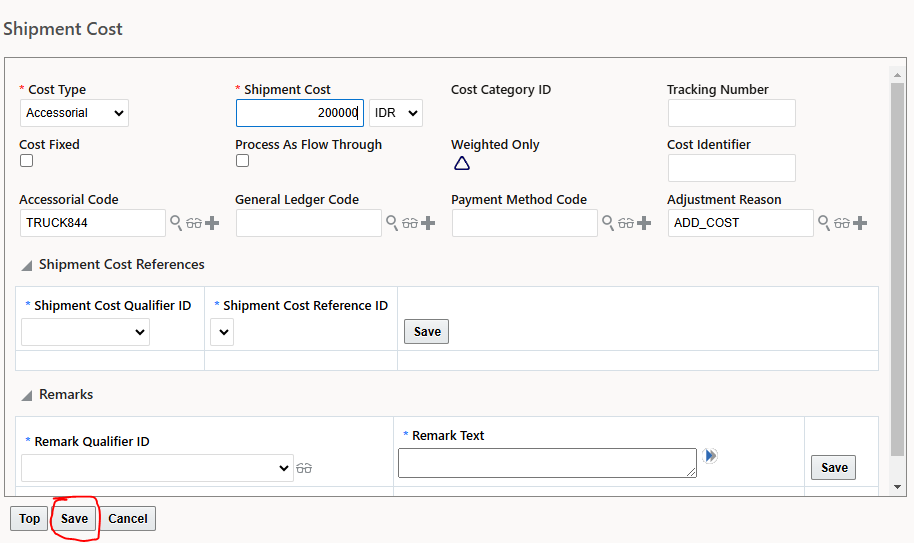View Remark Qualifier ID glasses icon

click(x=304, y=468)
